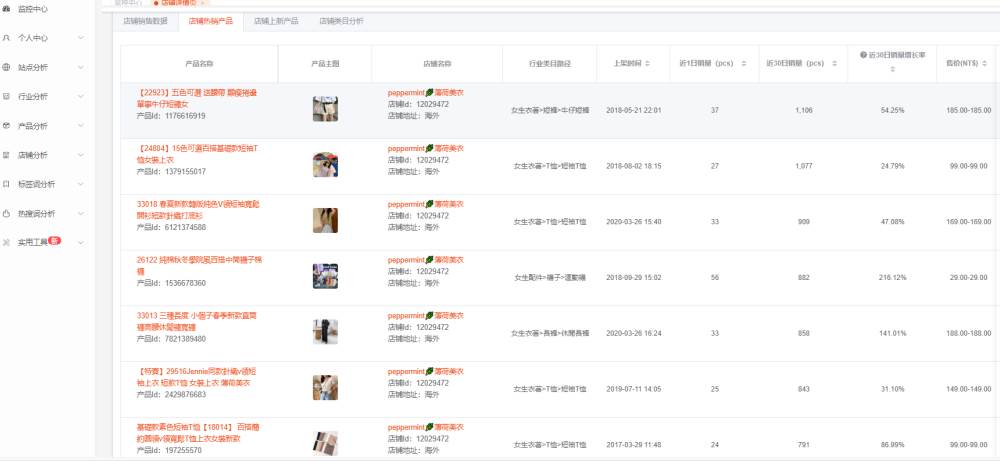This screenshot has width=1000, height=461.
Task: Click the 产品分析 box icon
Action: [6, 126]
